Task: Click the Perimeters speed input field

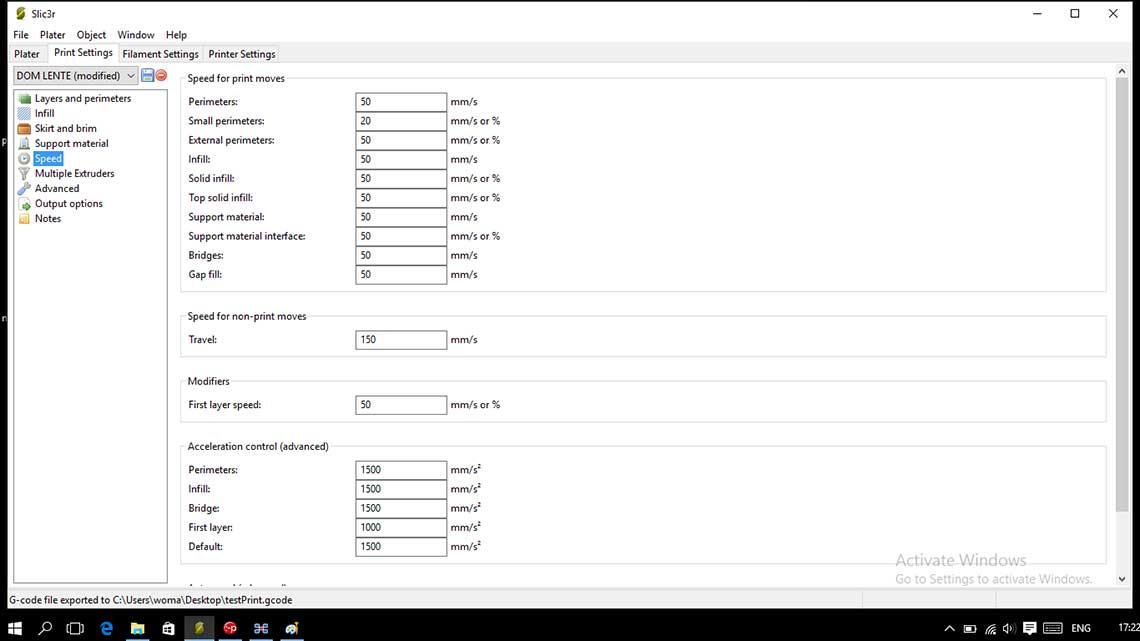Action: (401, 102)
